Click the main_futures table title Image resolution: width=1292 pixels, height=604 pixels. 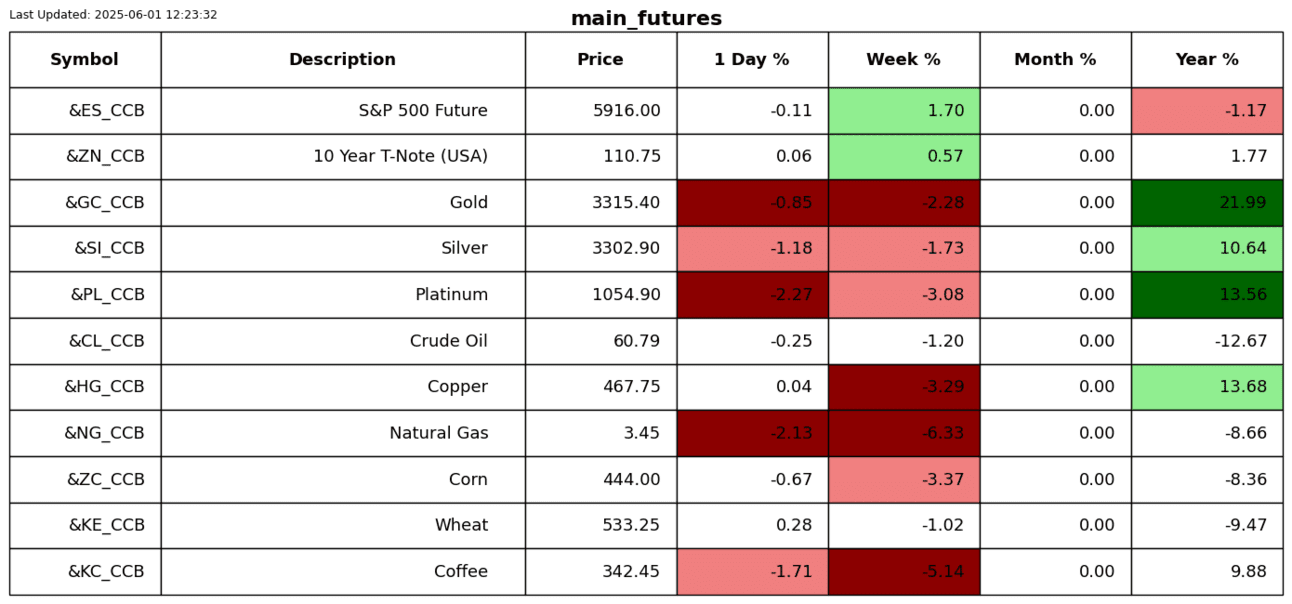pos(646,18)
